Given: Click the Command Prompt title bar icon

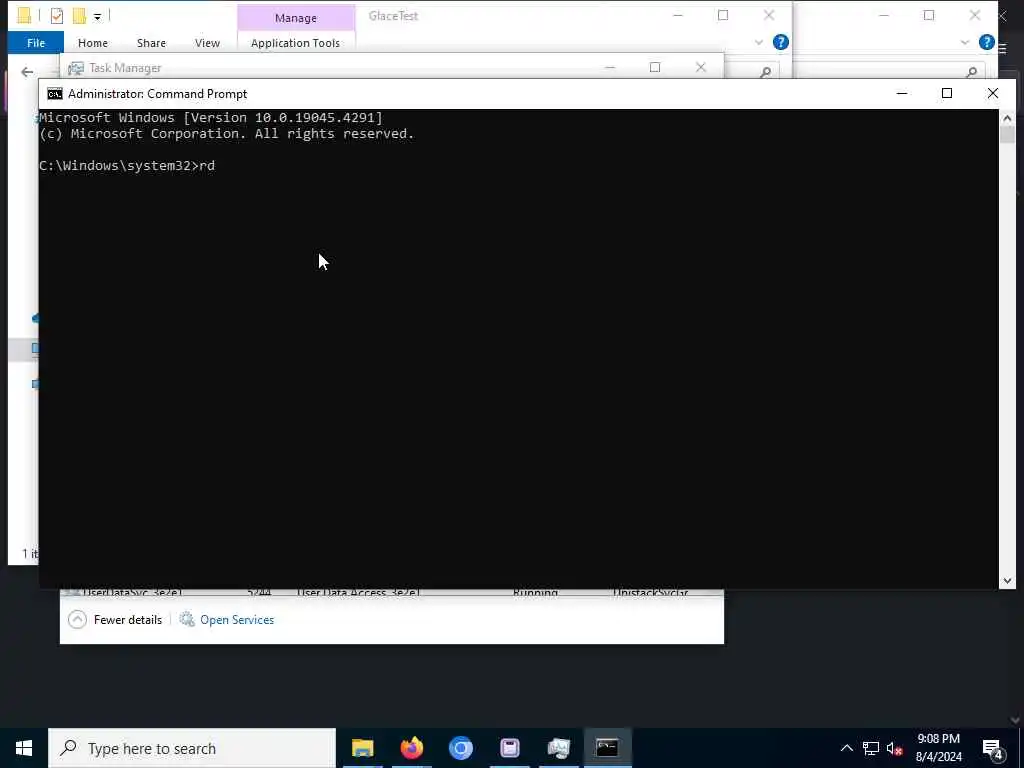Looking at the screenshot, I should [x=55, y=94].
